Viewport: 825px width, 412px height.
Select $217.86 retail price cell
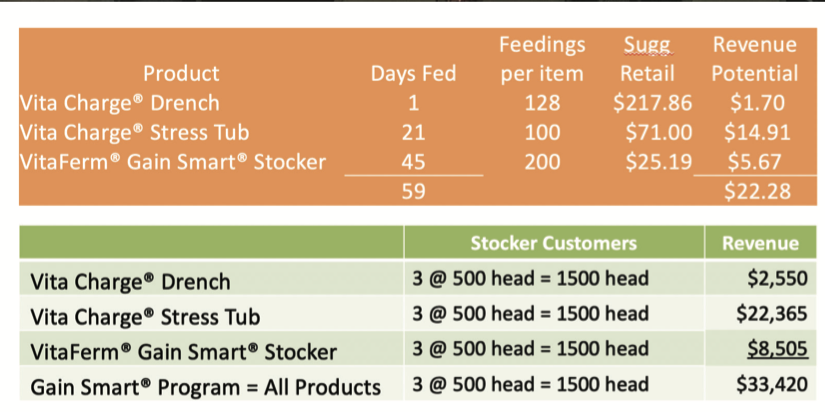pos(652,103)
